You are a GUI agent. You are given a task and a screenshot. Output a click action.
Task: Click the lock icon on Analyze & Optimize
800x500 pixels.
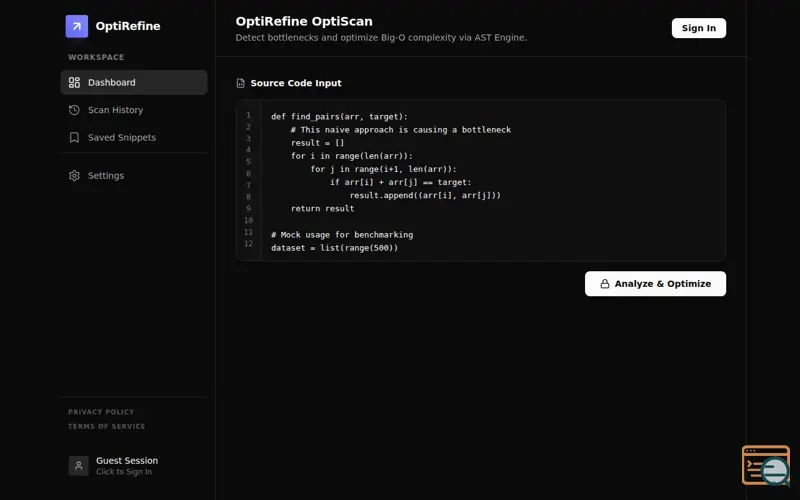click(x=605, y=284)
